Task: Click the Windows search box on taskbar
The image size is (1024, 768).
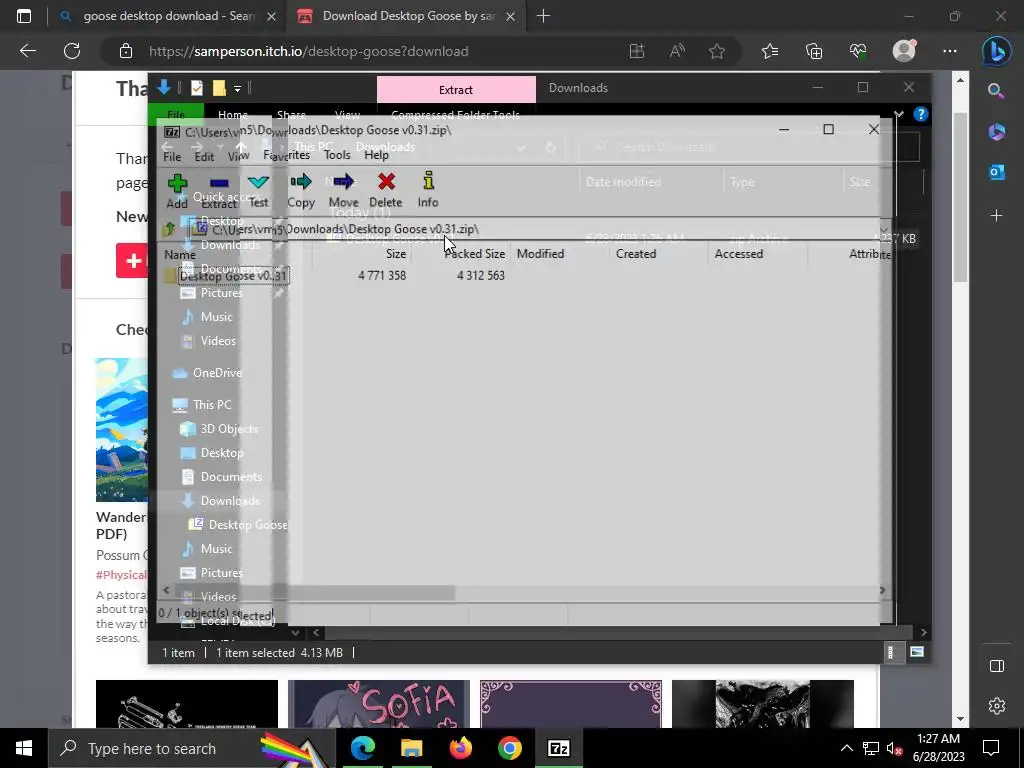Action: (190, 748)
